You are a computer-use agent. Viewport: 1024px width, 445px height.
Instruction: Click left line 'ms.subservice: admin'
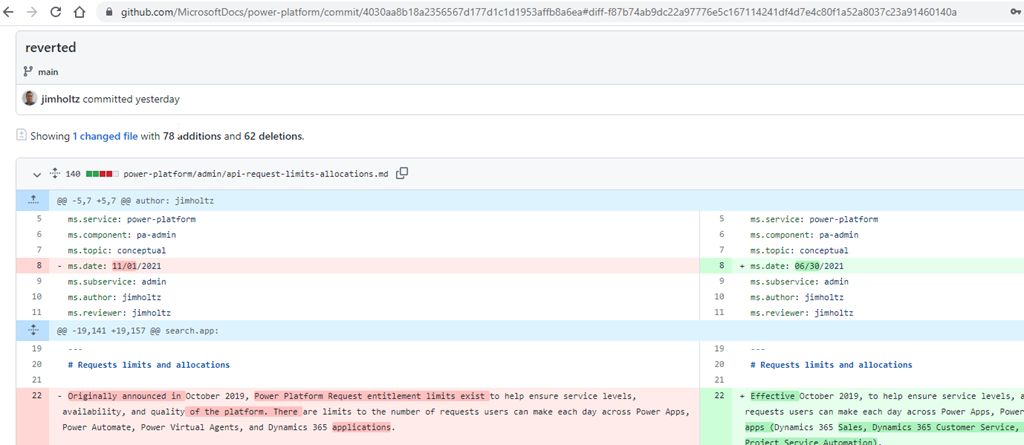point(116,282)
